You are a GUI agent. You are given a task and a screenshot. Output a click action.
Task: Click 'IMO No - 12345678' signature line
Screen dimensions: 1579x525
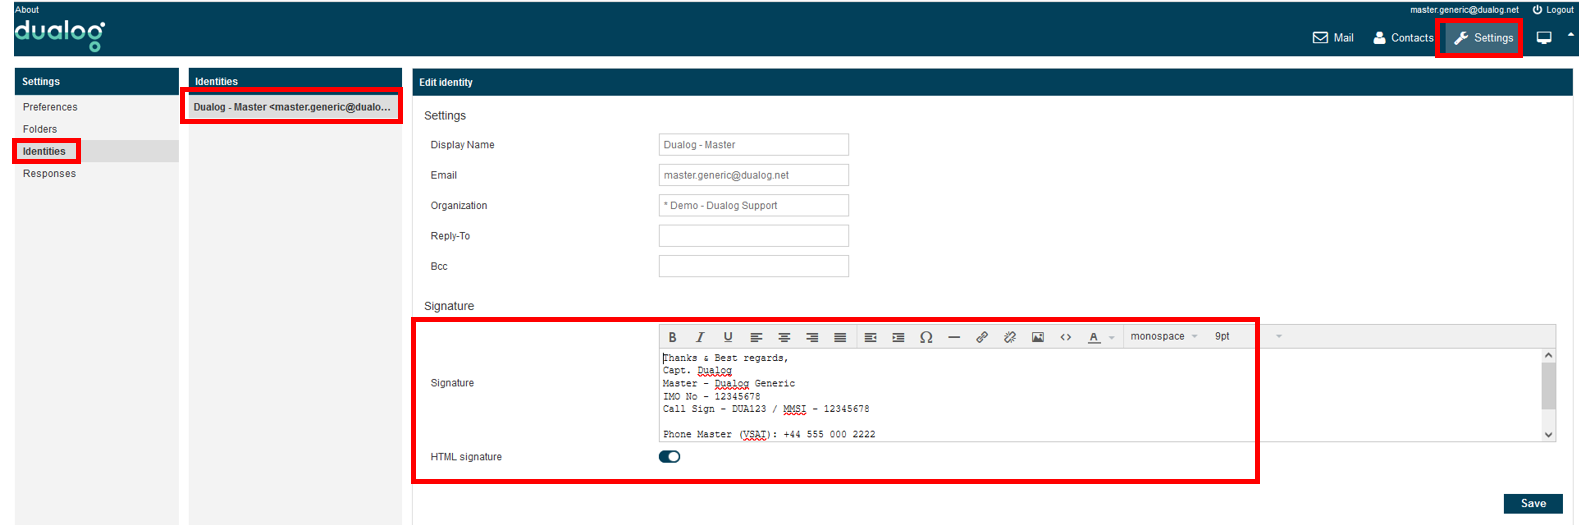[711, 397]
